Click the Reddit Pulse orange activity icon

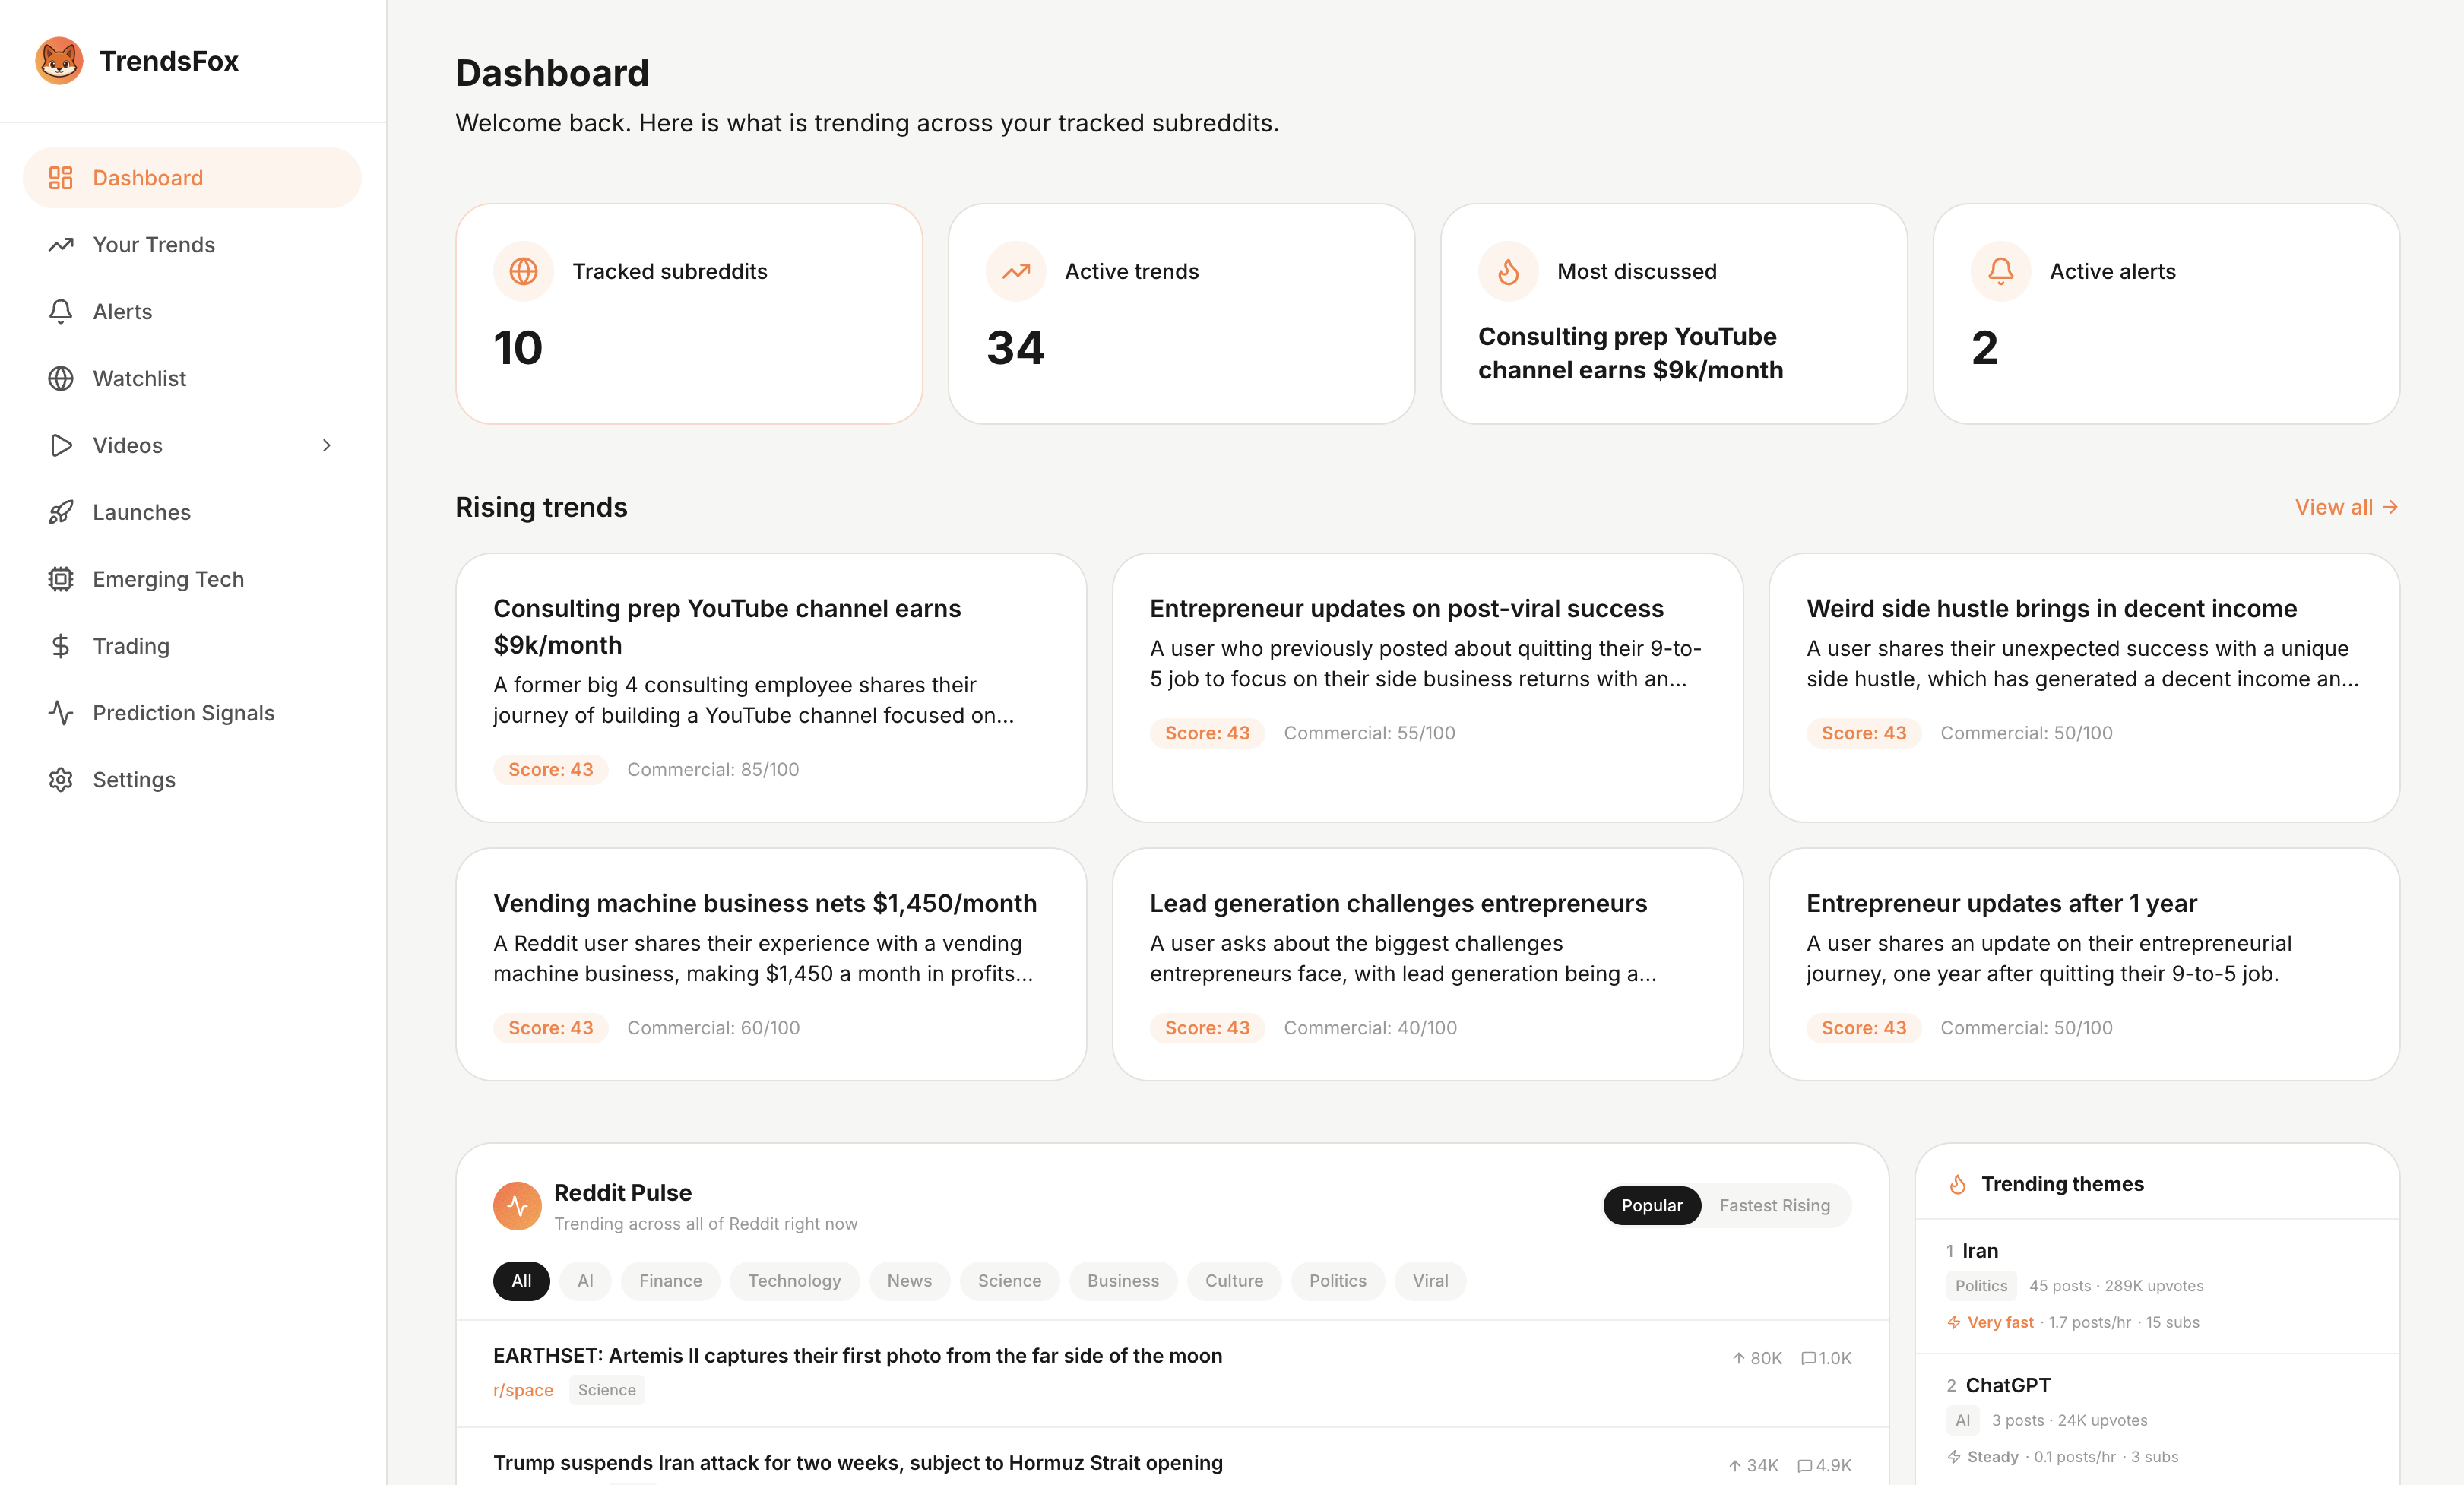(517, 1206)
